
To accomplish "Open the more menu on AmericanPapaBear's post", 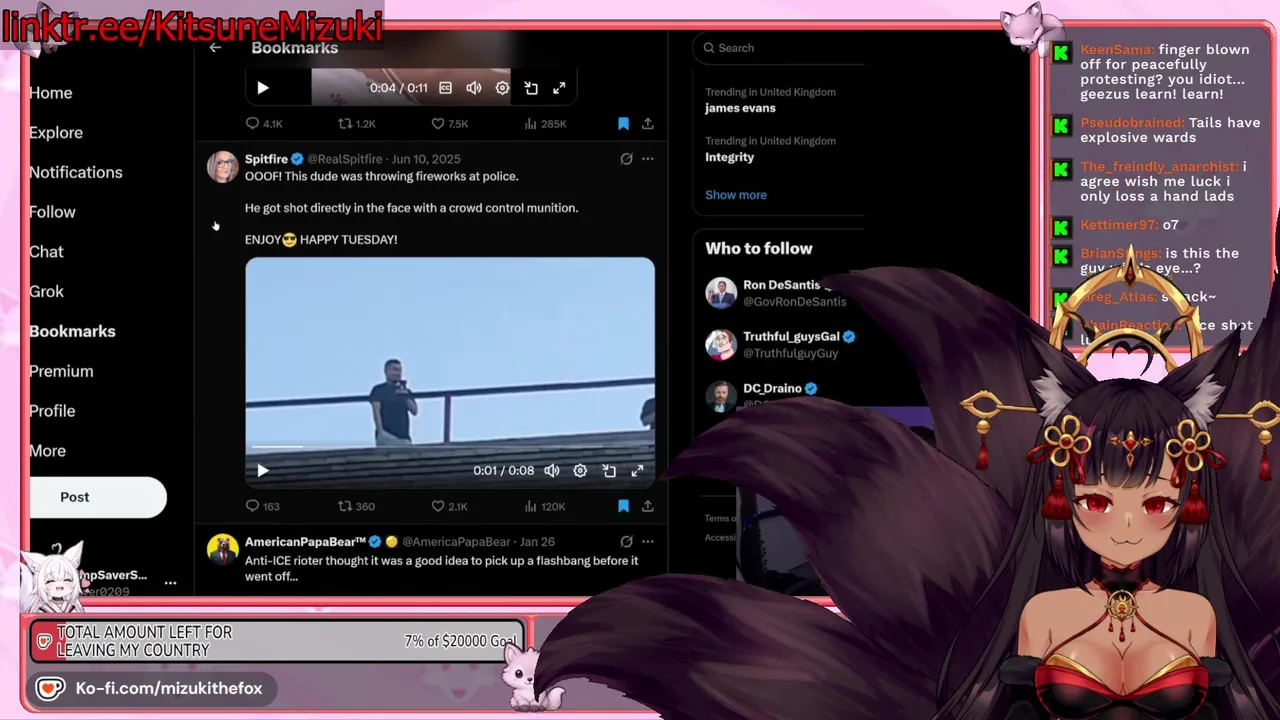I will [648, 542].
